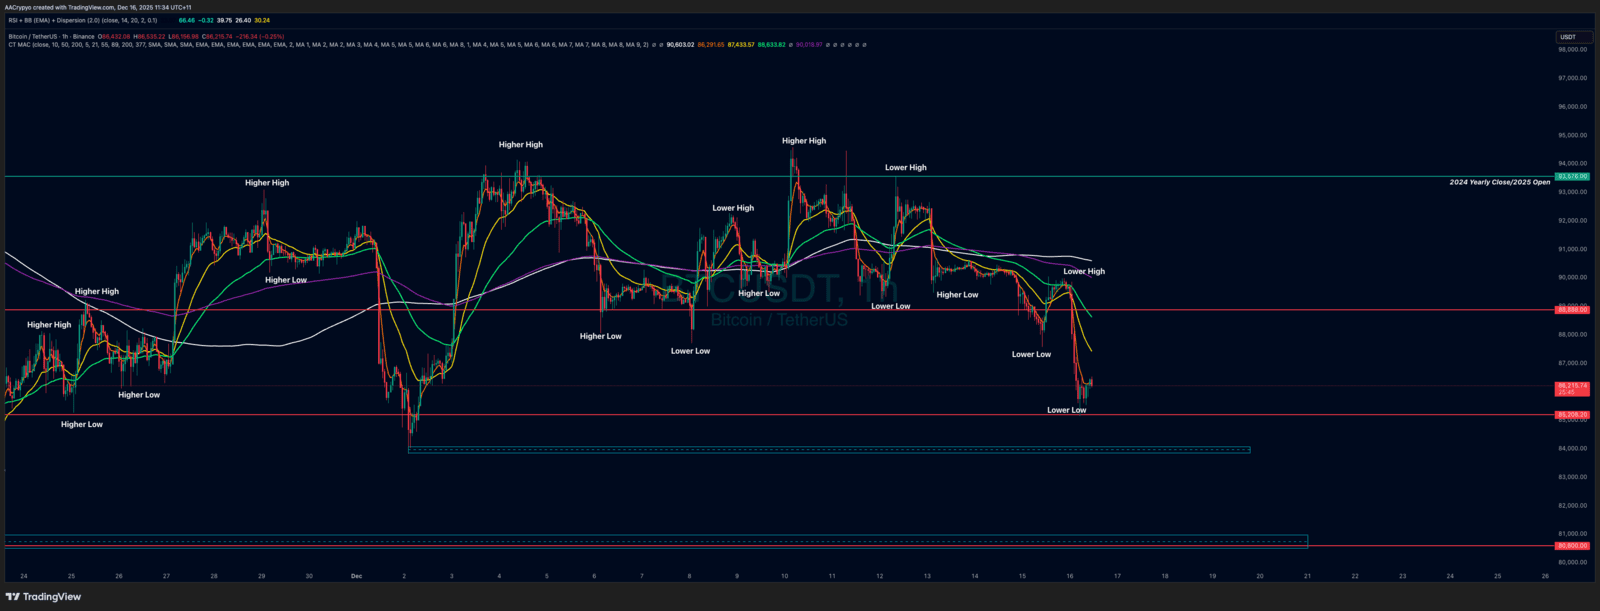Viewport: 1600px width, 611px height.
Task: Click the TradingView logo at bottom left
Action: pos(43,597)
